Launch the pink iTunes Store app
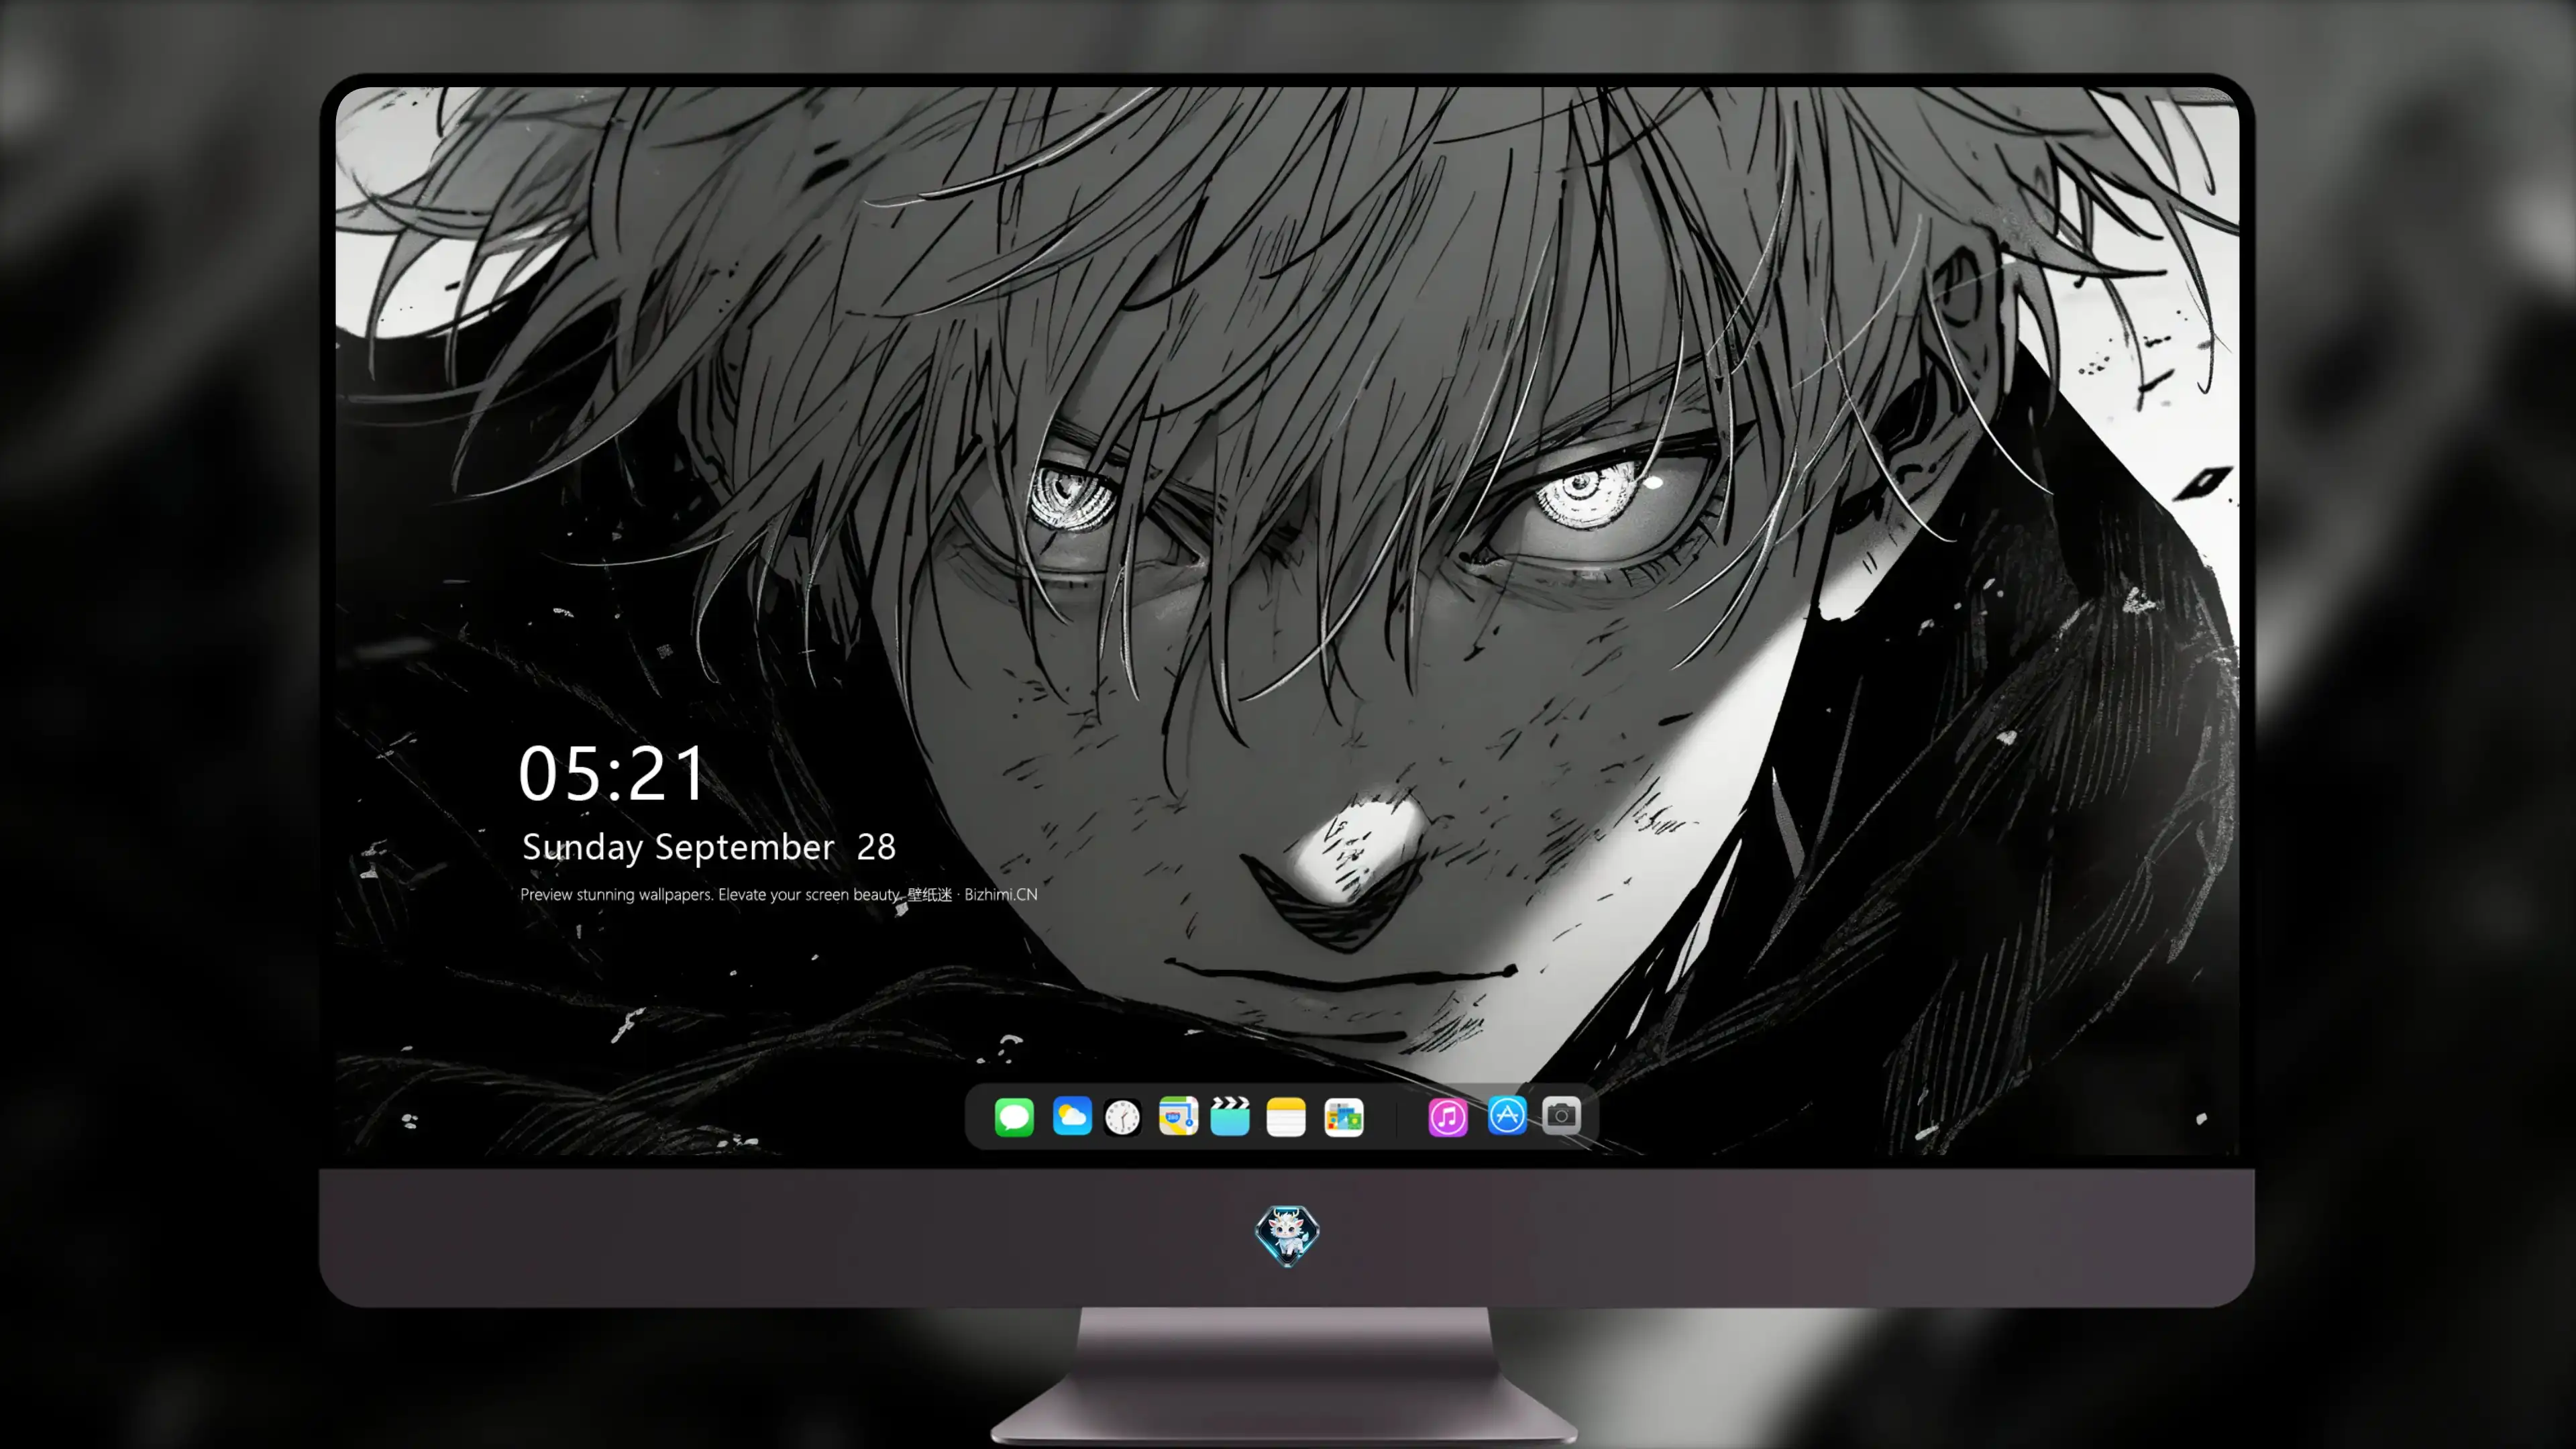 tap(1448, 1117)
